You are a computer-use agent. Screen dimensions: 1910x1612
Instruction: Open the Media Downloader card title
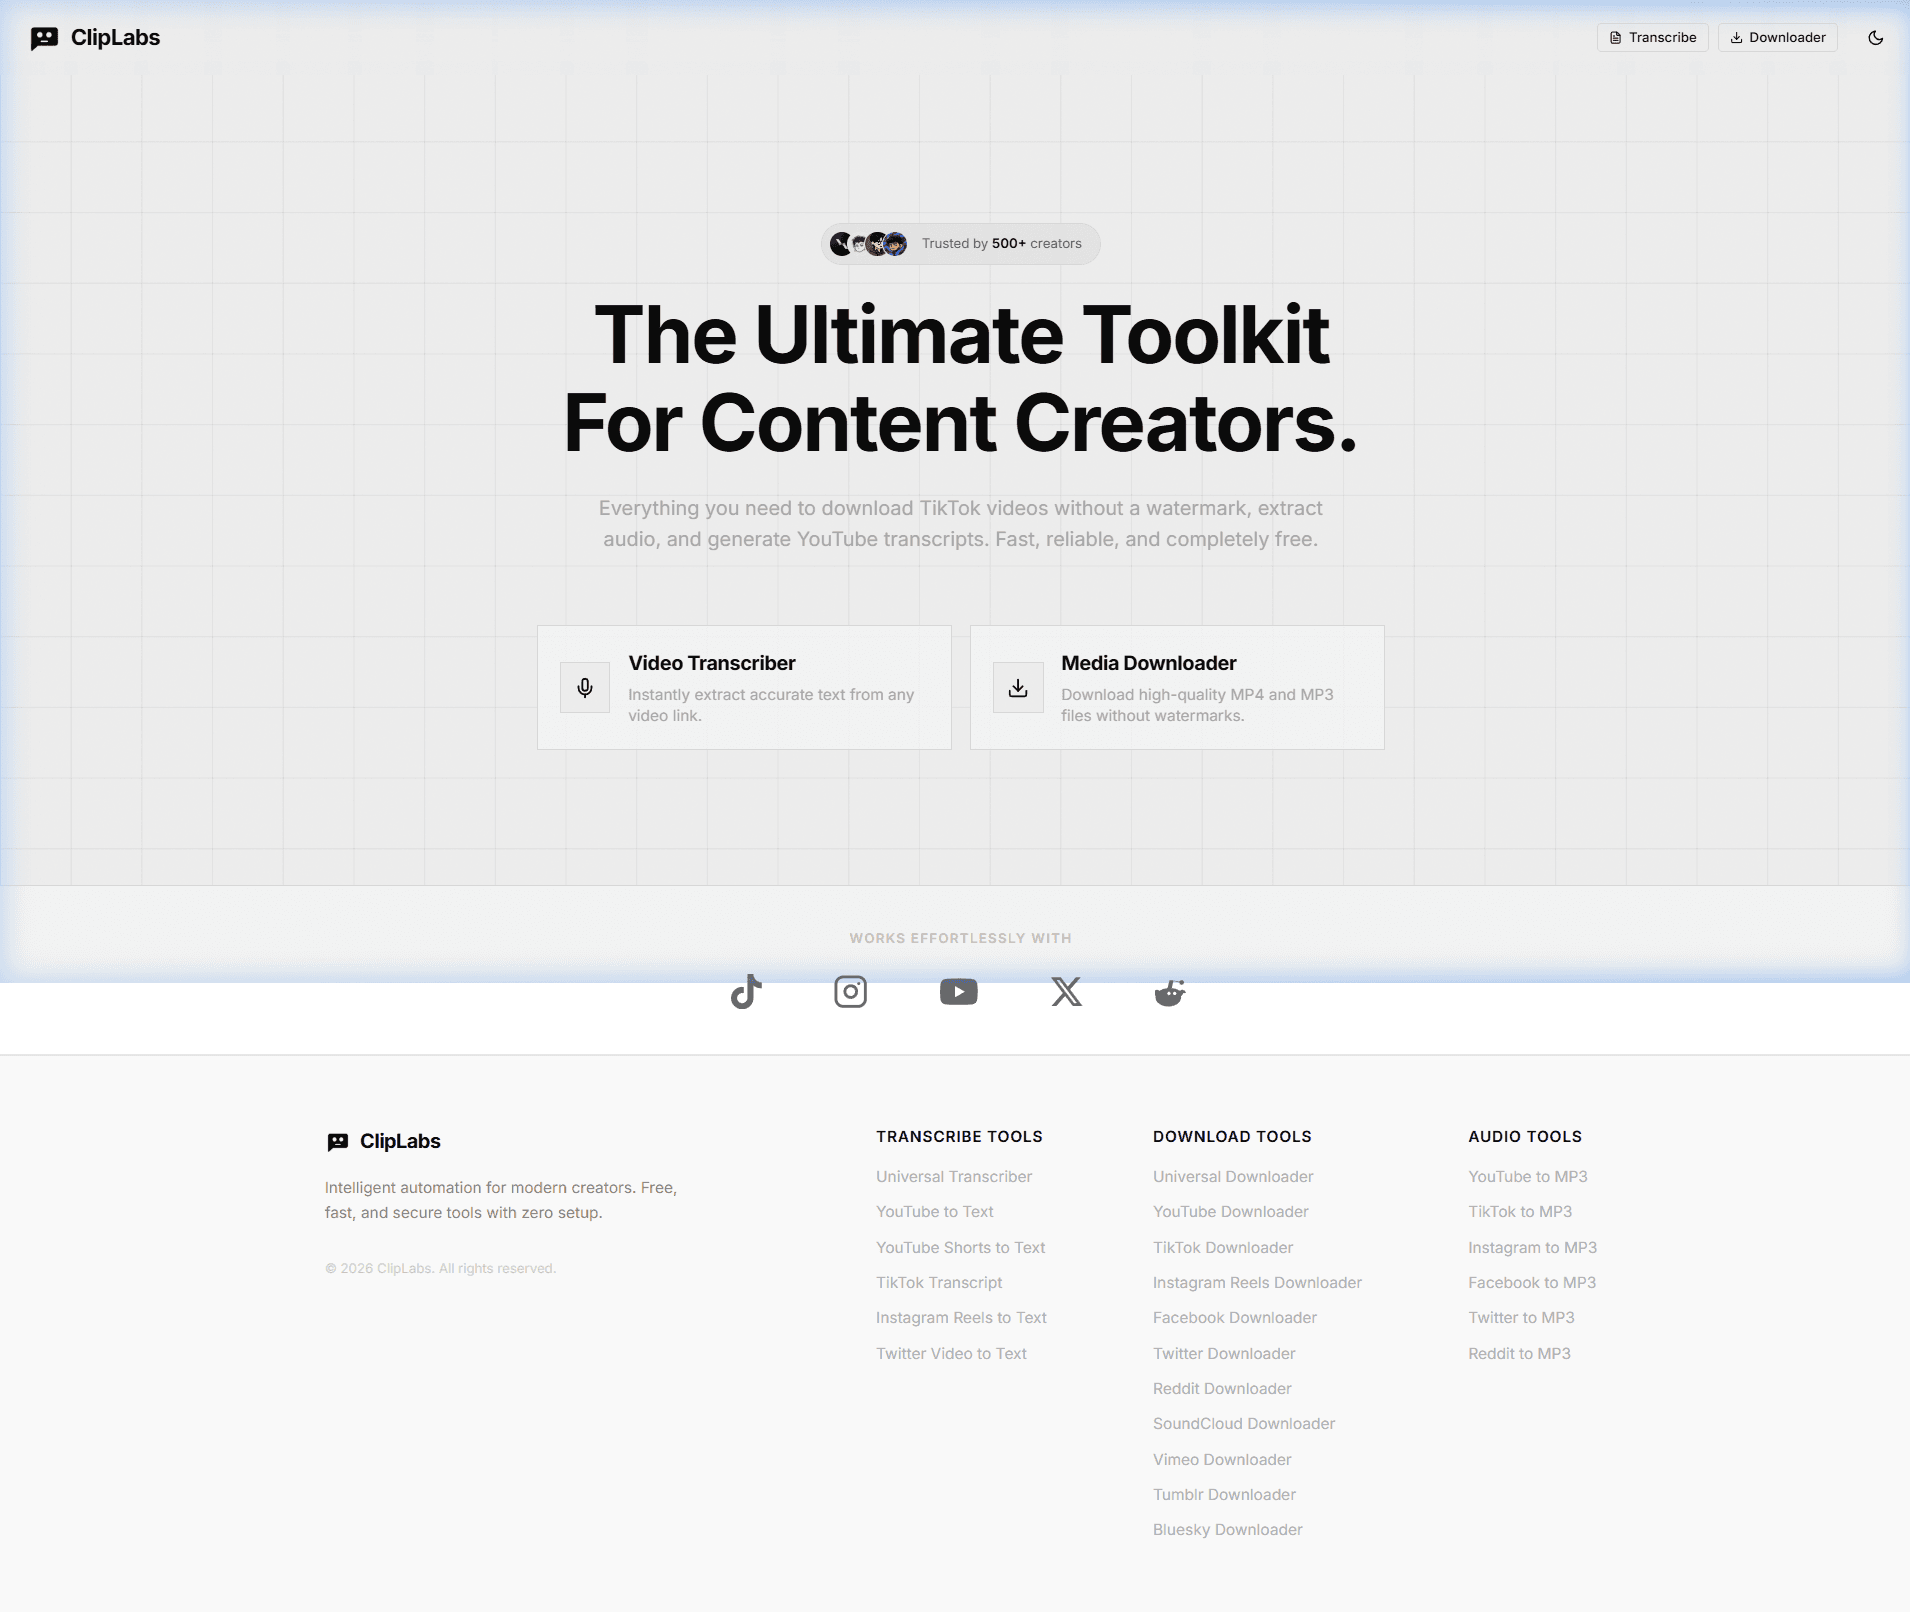[x=1149, y=663]
